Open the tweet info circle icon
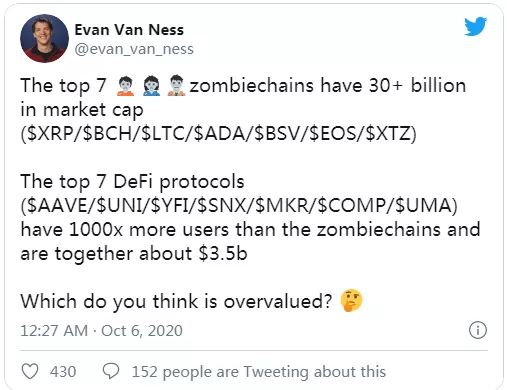Image resolution: width=507 pixels, height=390 pixels. pyautogui.click(x=478, y=330)
